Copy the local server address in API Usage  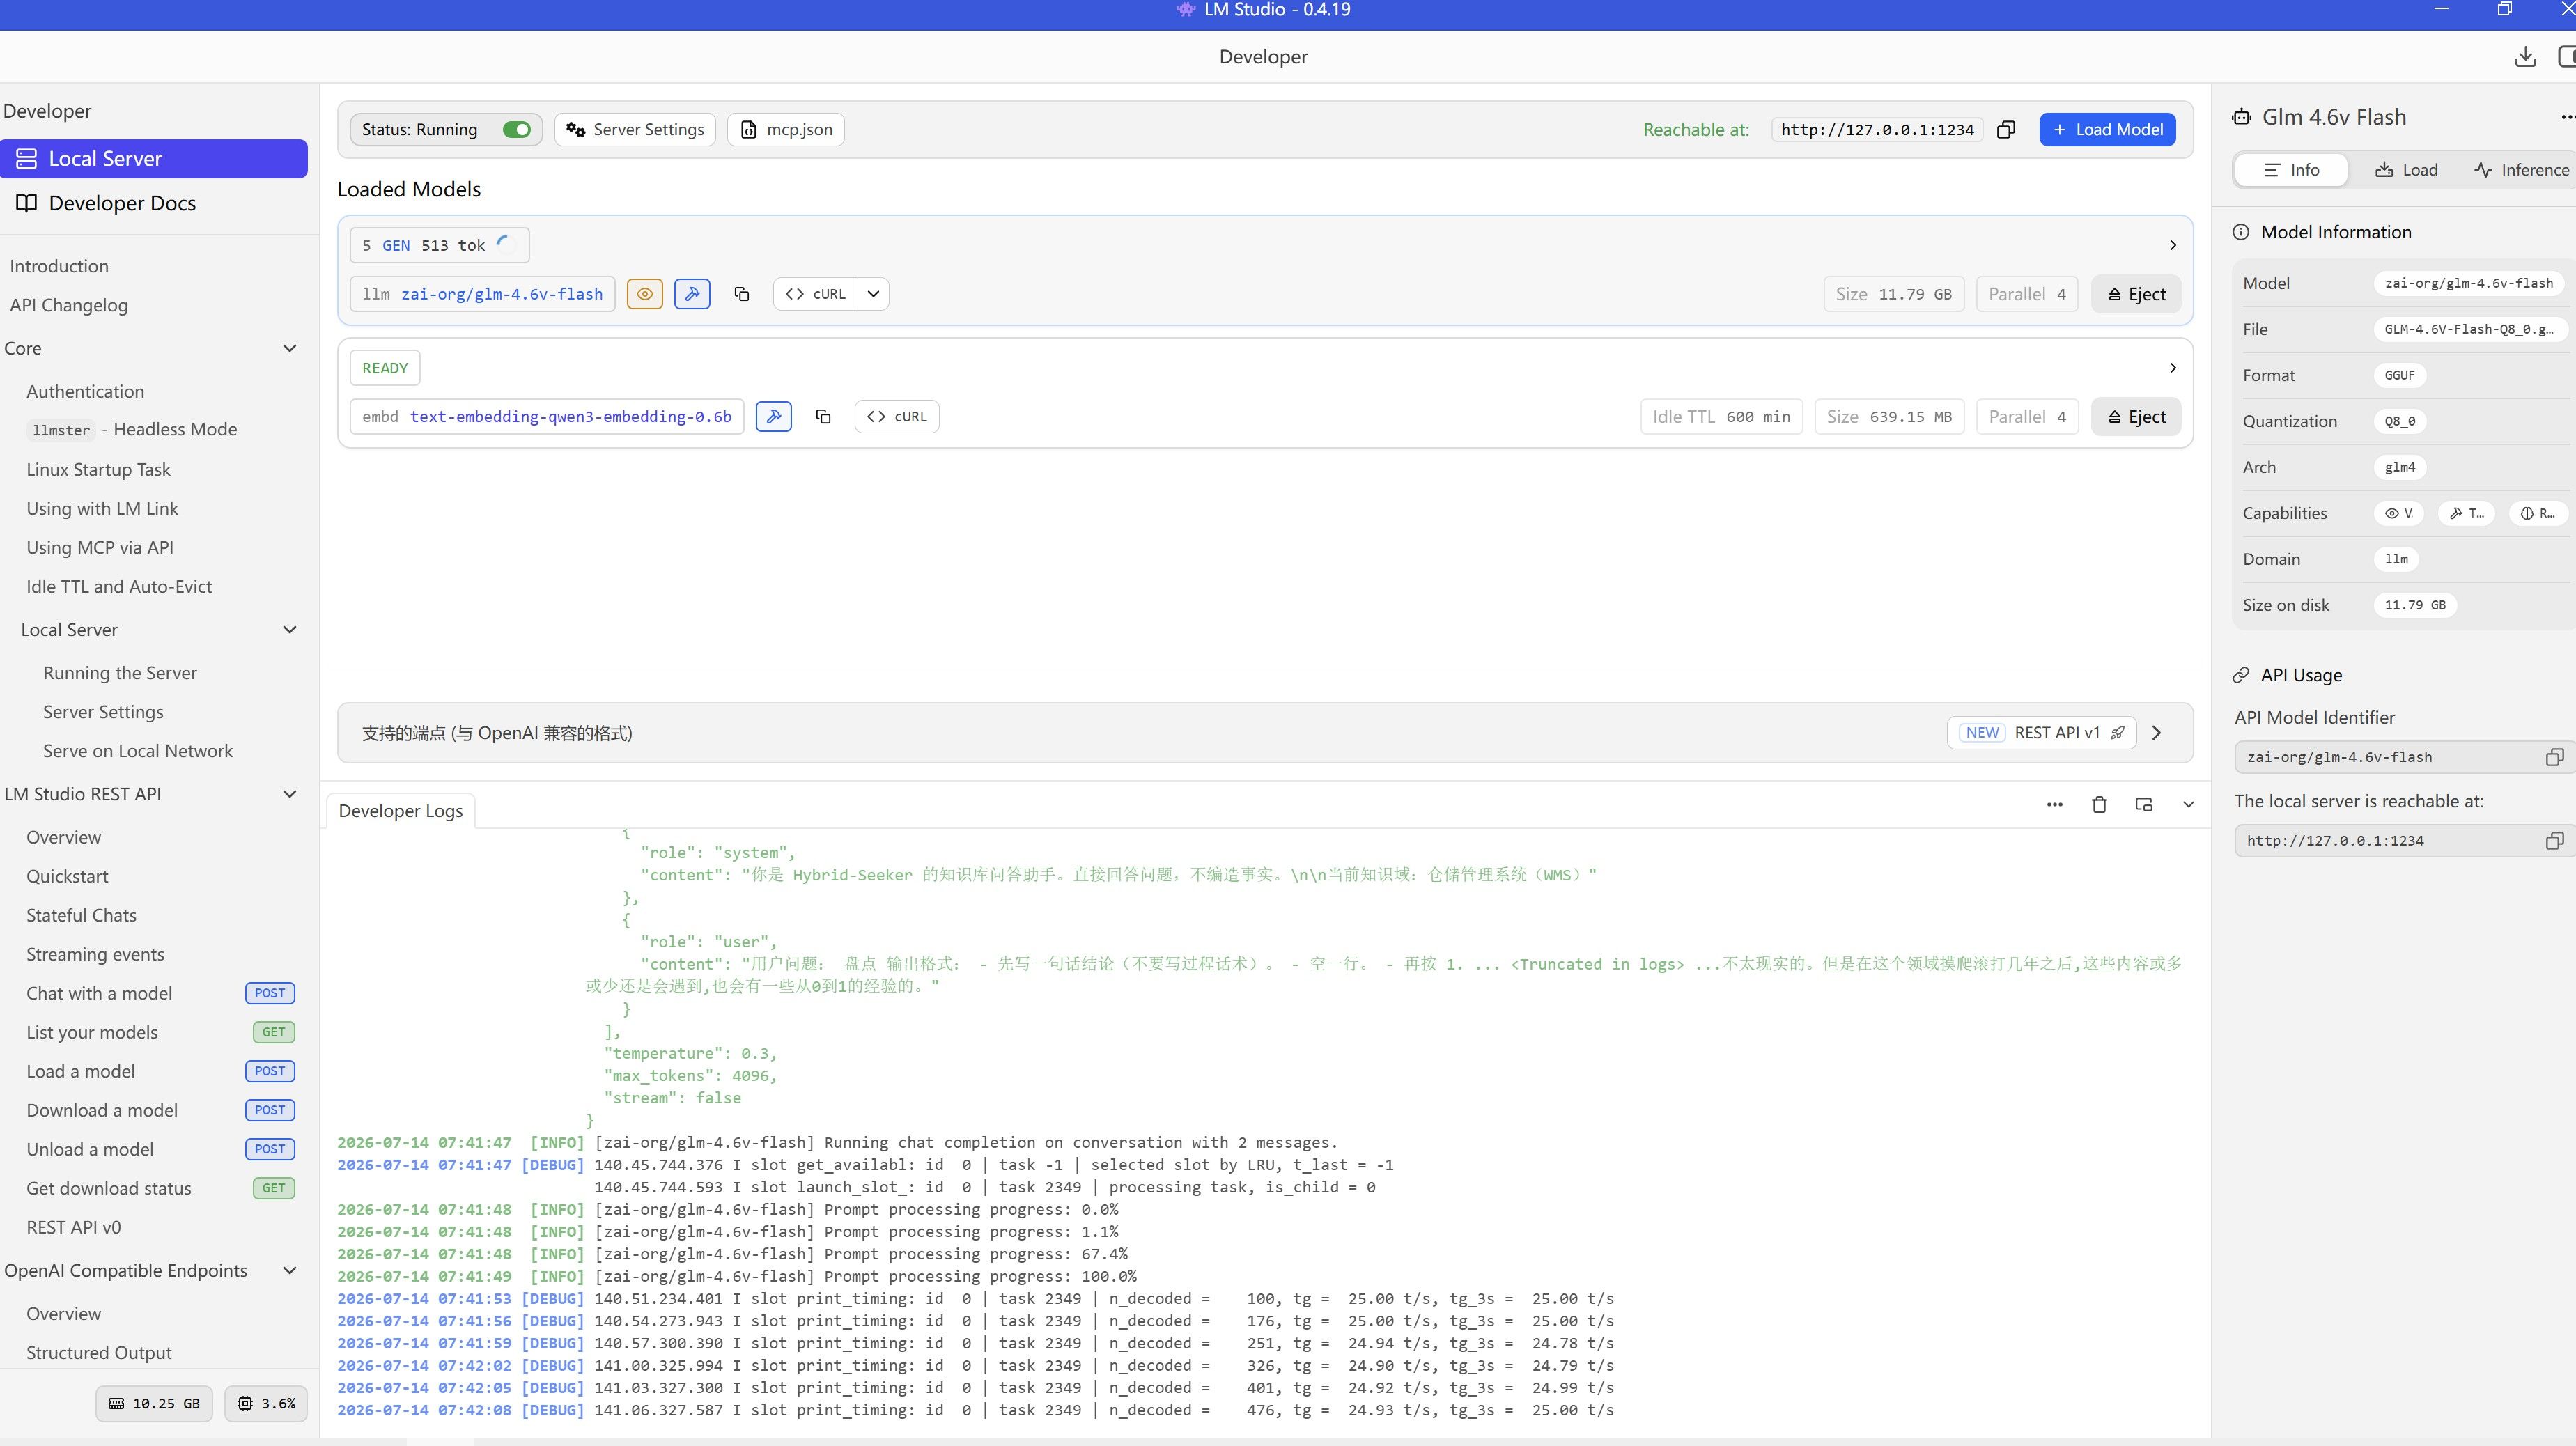(2554, 841)
